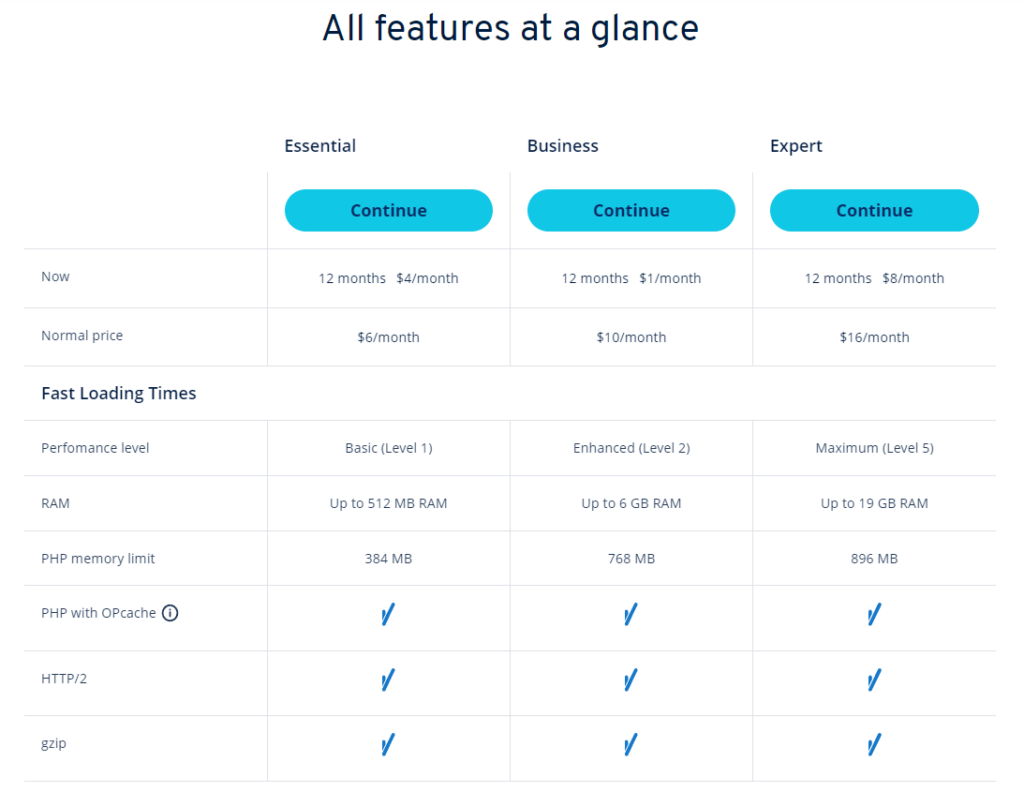Click the Essential plan gzip checkmark
The height and width of the screenshot is (792, 1024).
(x=388, y=744)
